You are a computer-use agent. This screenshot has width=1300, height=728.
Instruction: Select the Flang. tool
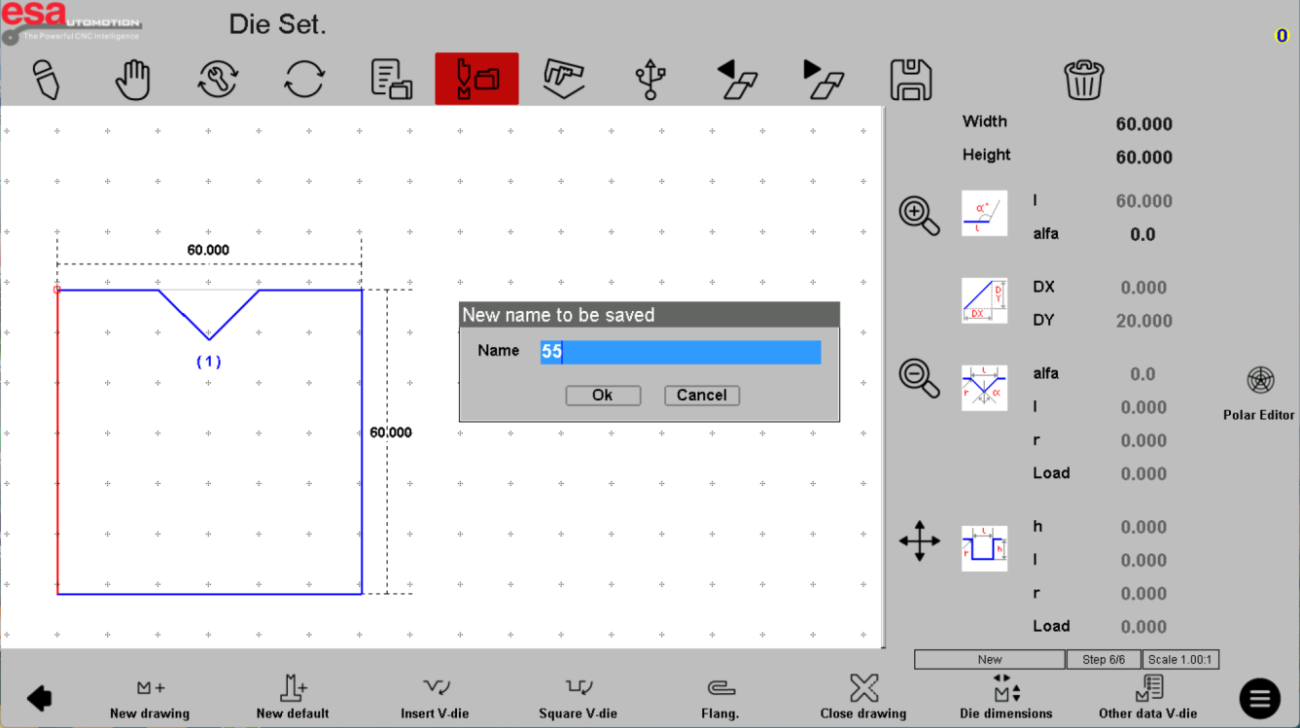[720, 697]
